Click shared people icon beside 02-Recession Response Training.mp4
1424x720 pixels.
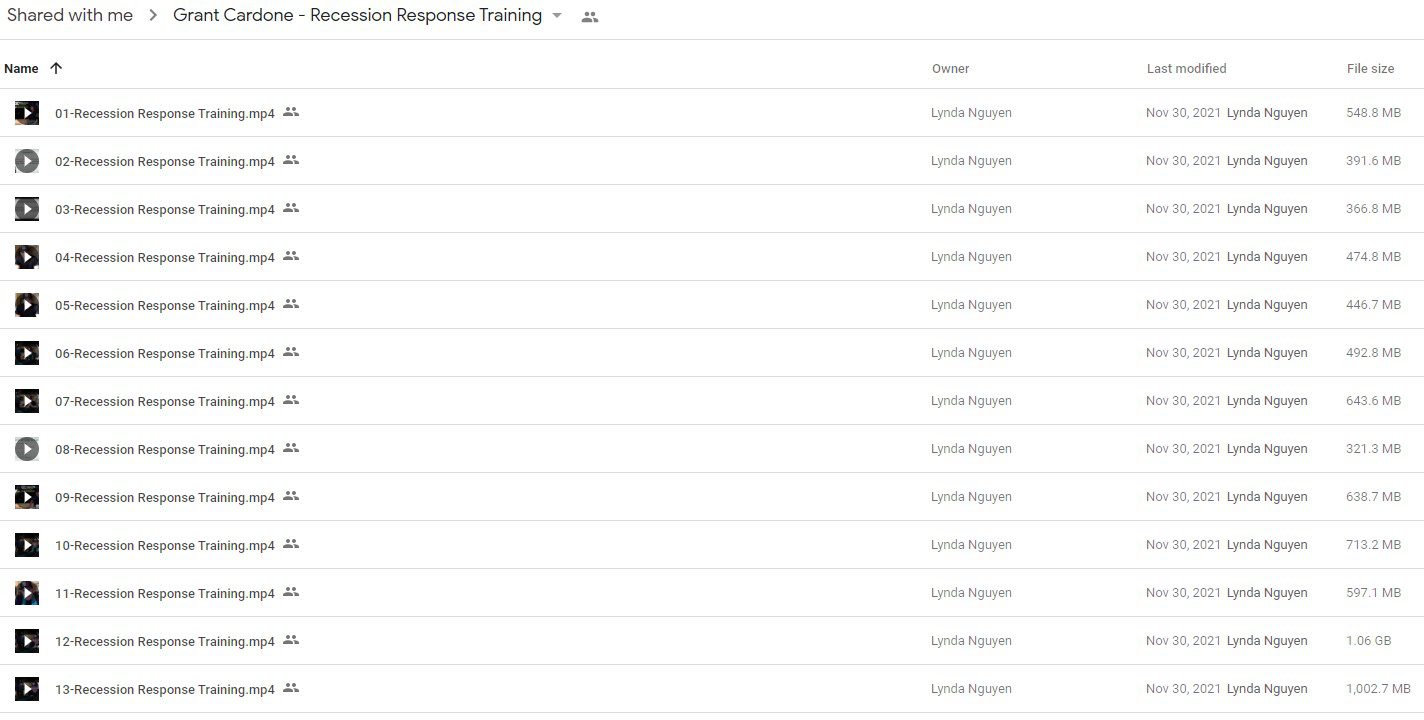(291, 160)
